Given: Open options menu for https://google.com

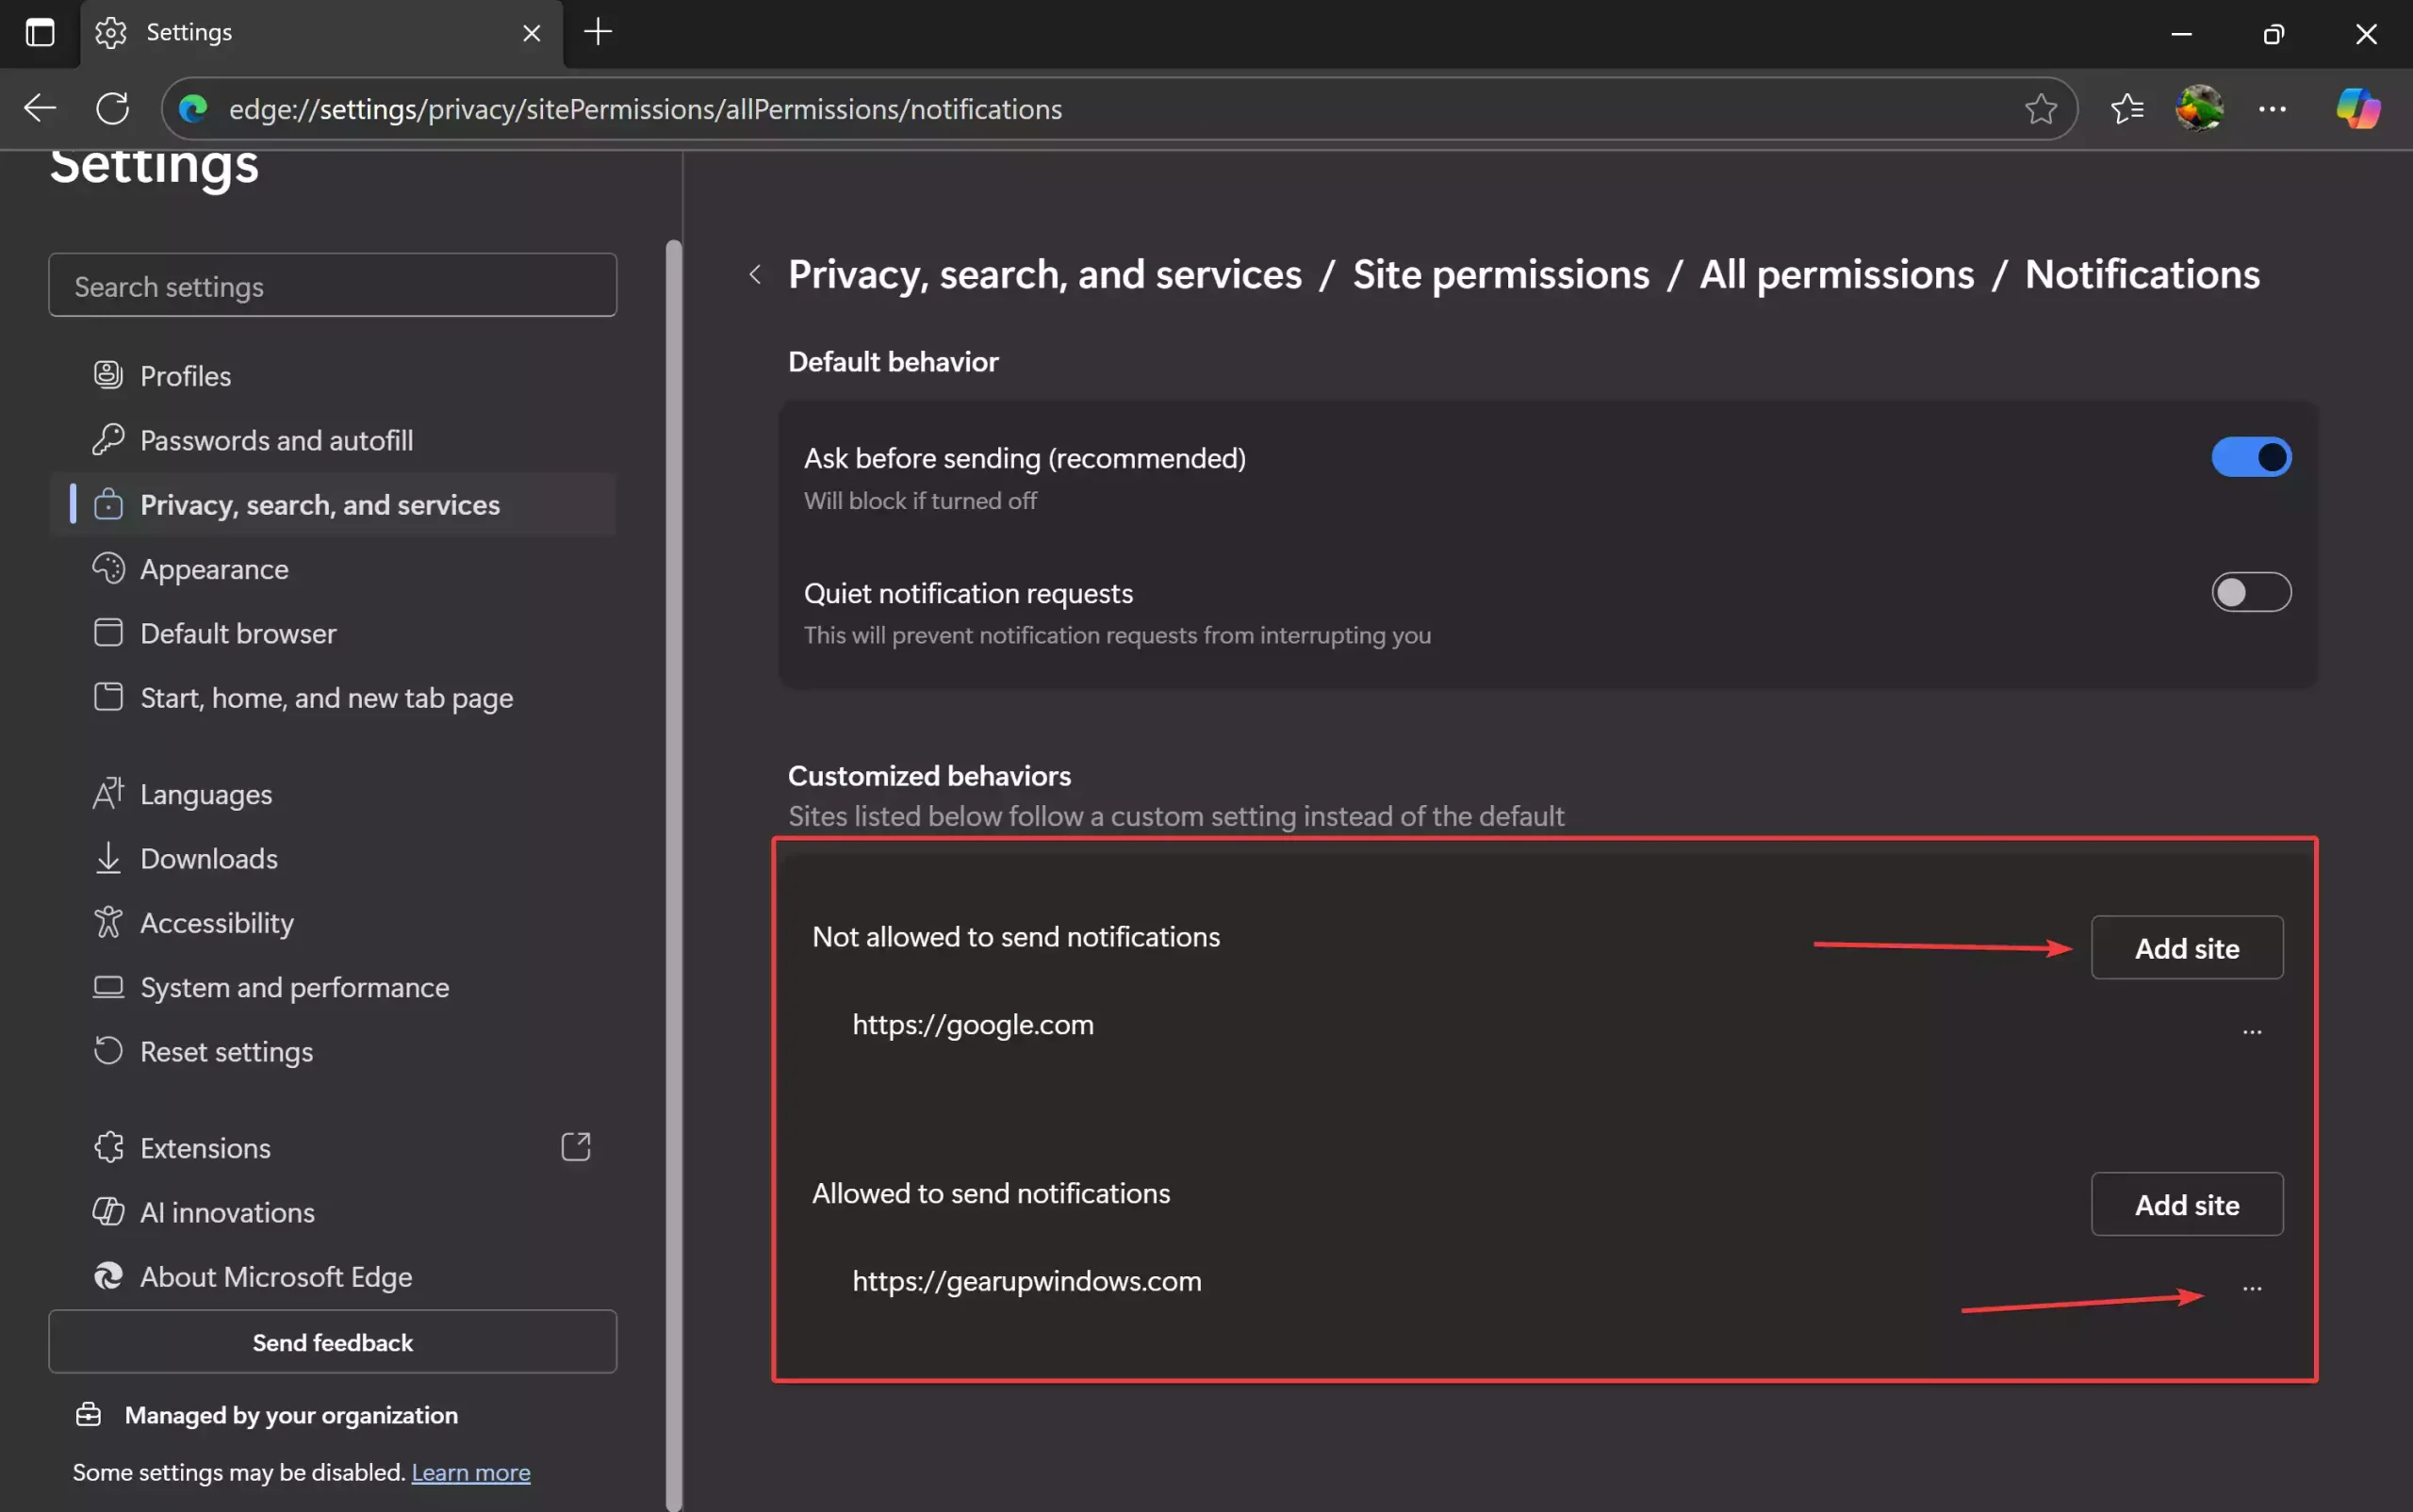Looking at the screenshot, I should (2252, 1031).
